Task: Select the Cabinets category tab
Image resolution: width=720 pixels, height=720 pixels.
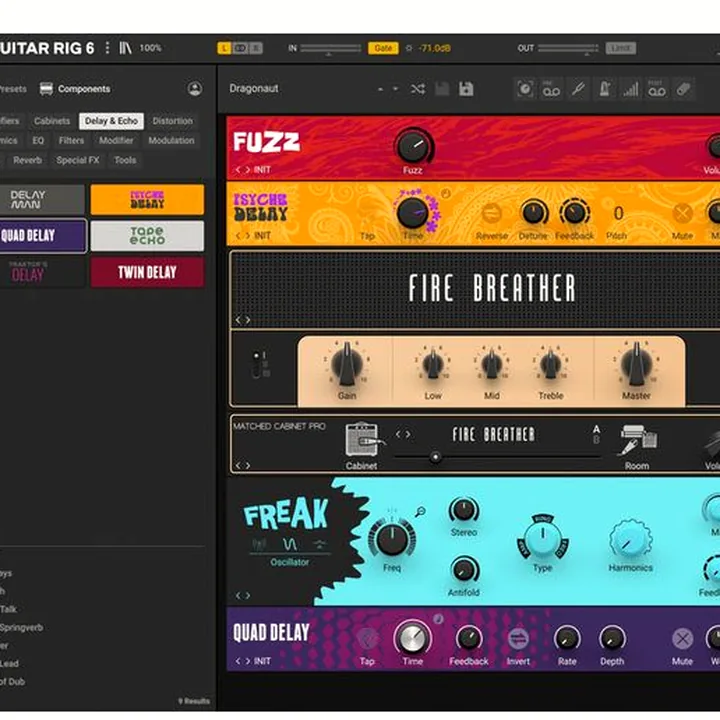Action: pos(52,121)
